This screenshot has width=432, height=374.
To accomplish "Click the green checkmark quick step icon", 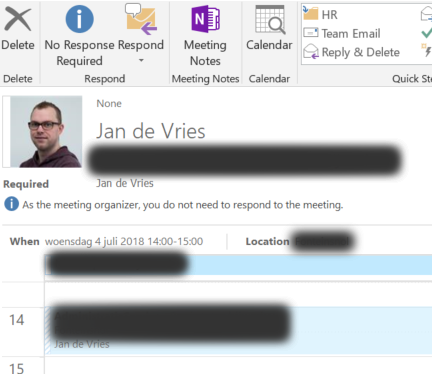I will coord(426,33).
